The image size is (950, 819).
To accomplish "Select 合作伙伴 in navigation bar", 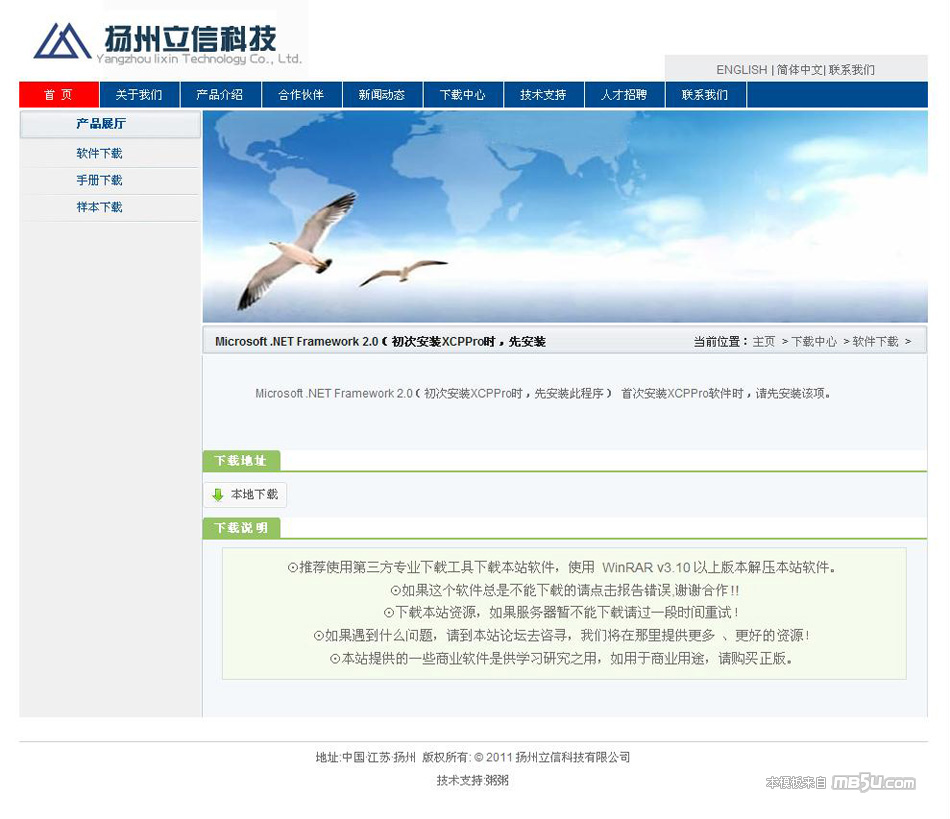I will tap(301, 95).
